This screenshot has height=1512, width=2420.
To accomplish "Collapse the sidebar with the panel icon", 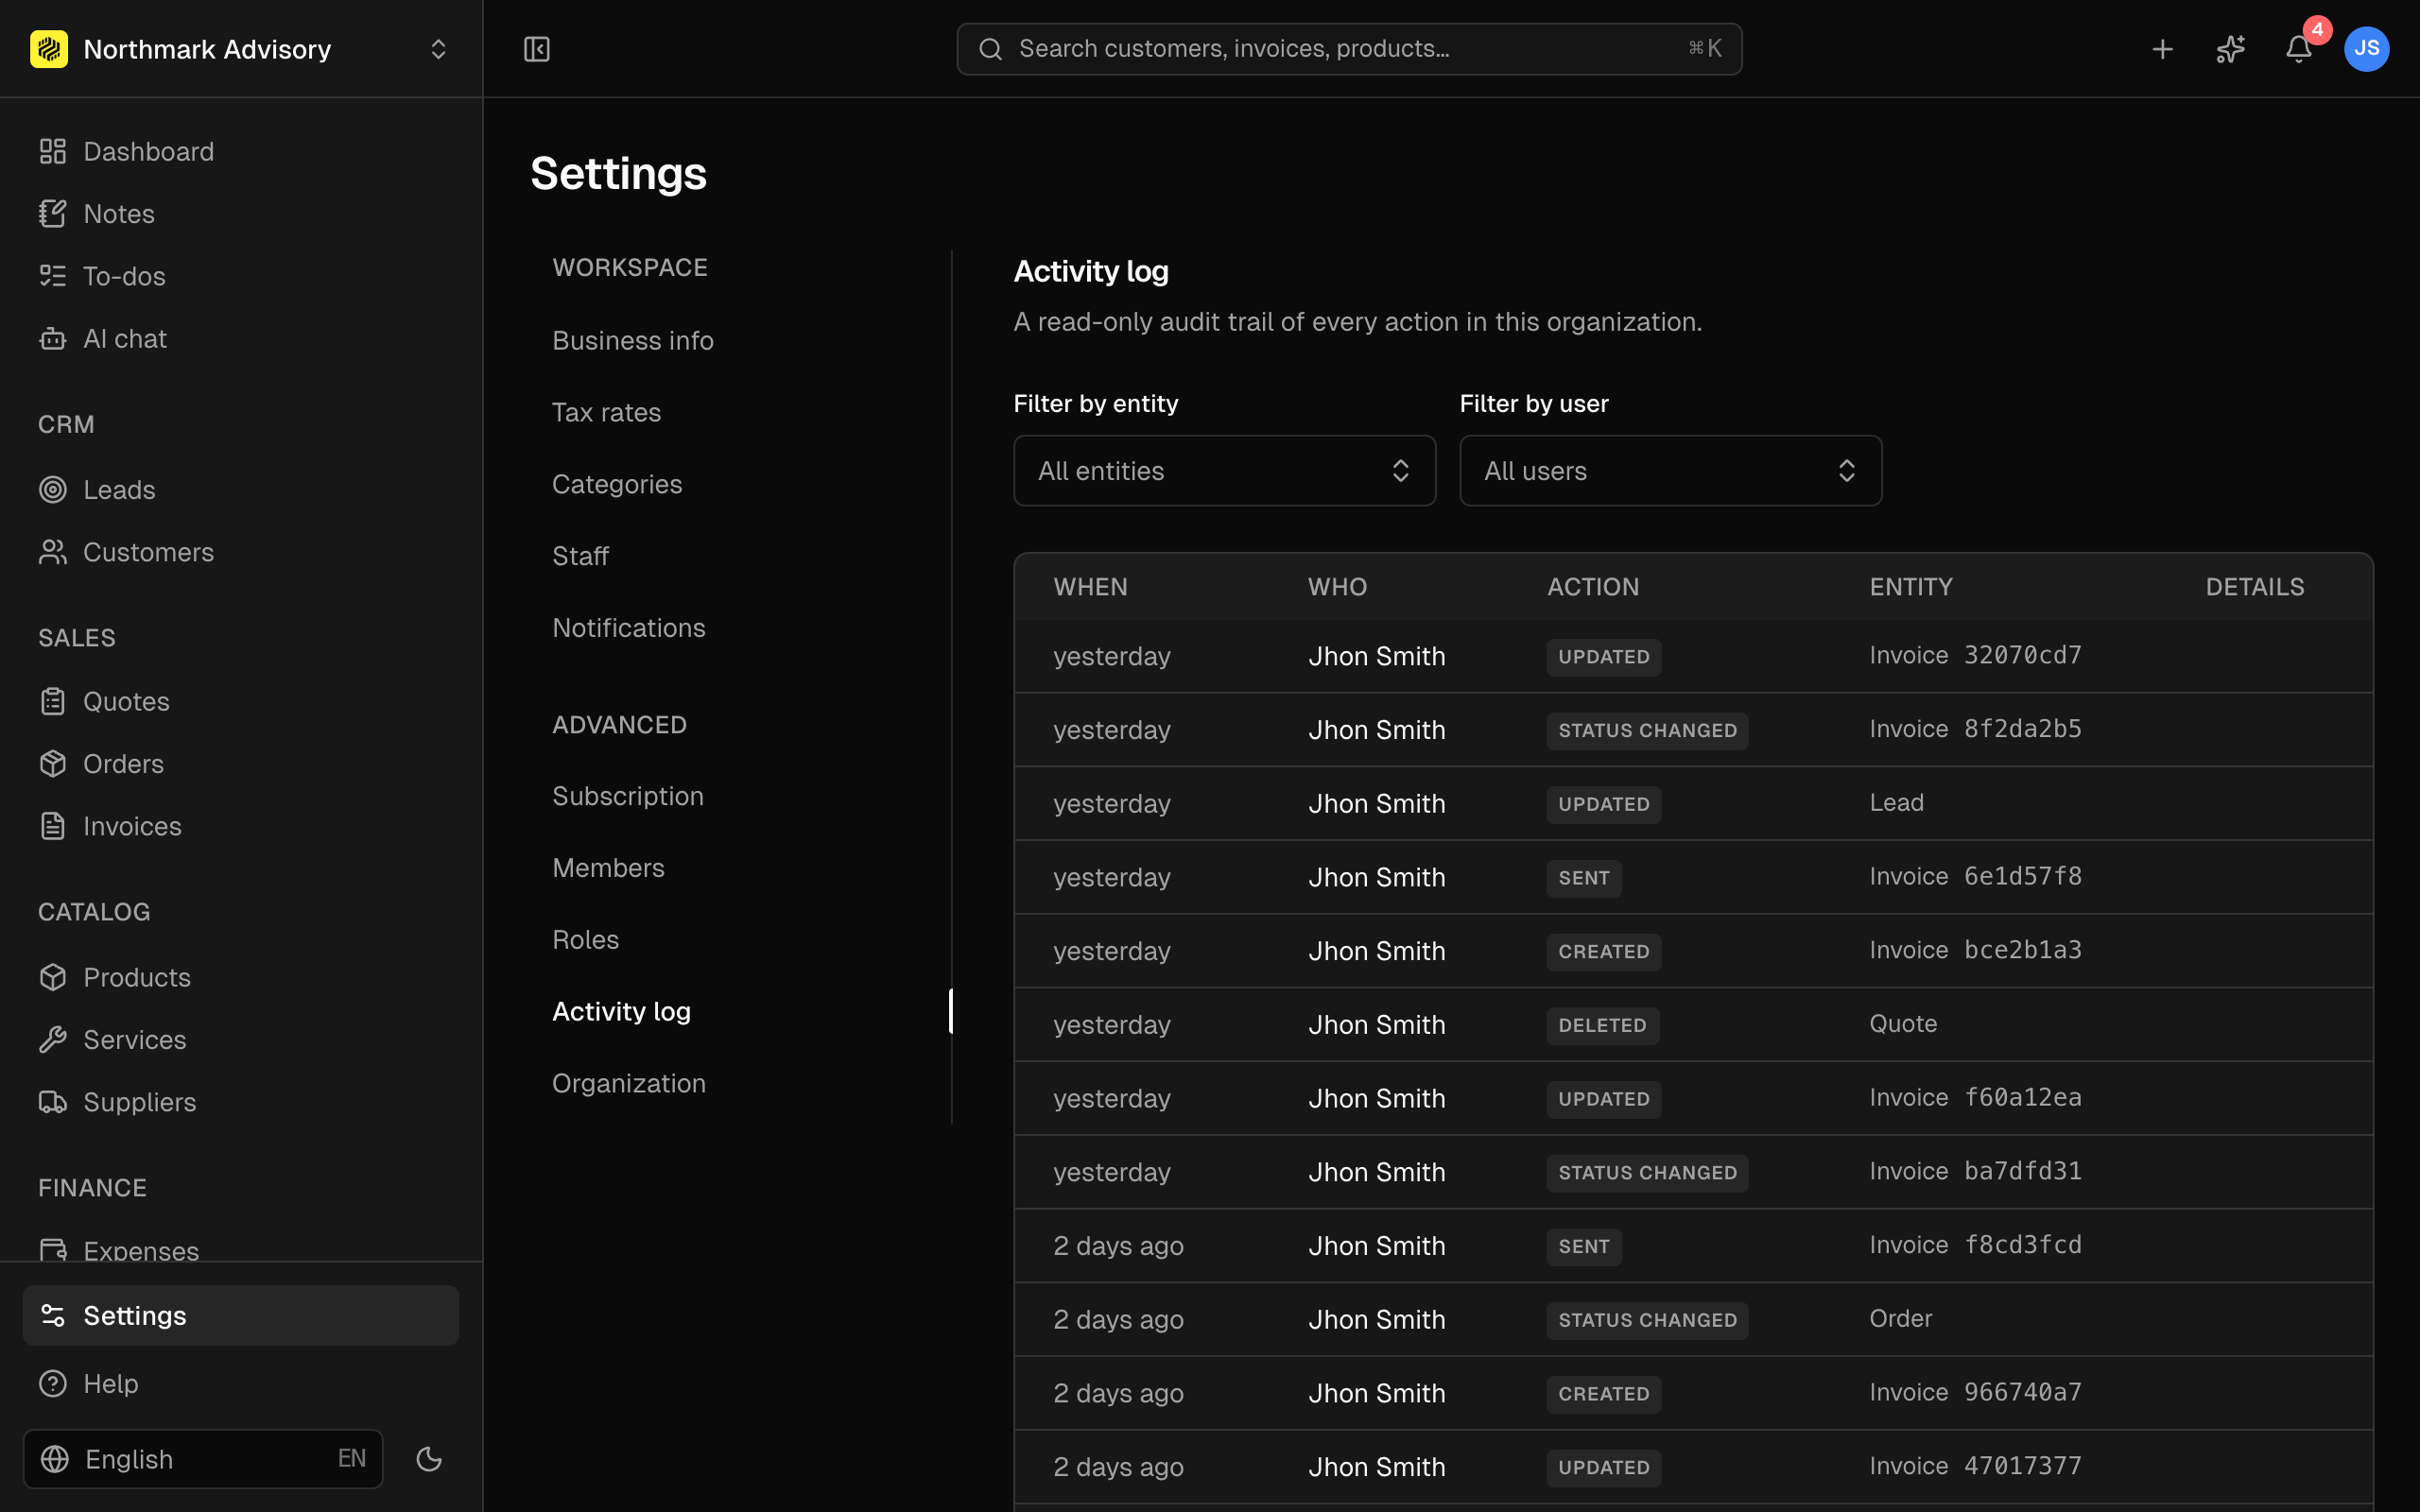I will [537, 49].
